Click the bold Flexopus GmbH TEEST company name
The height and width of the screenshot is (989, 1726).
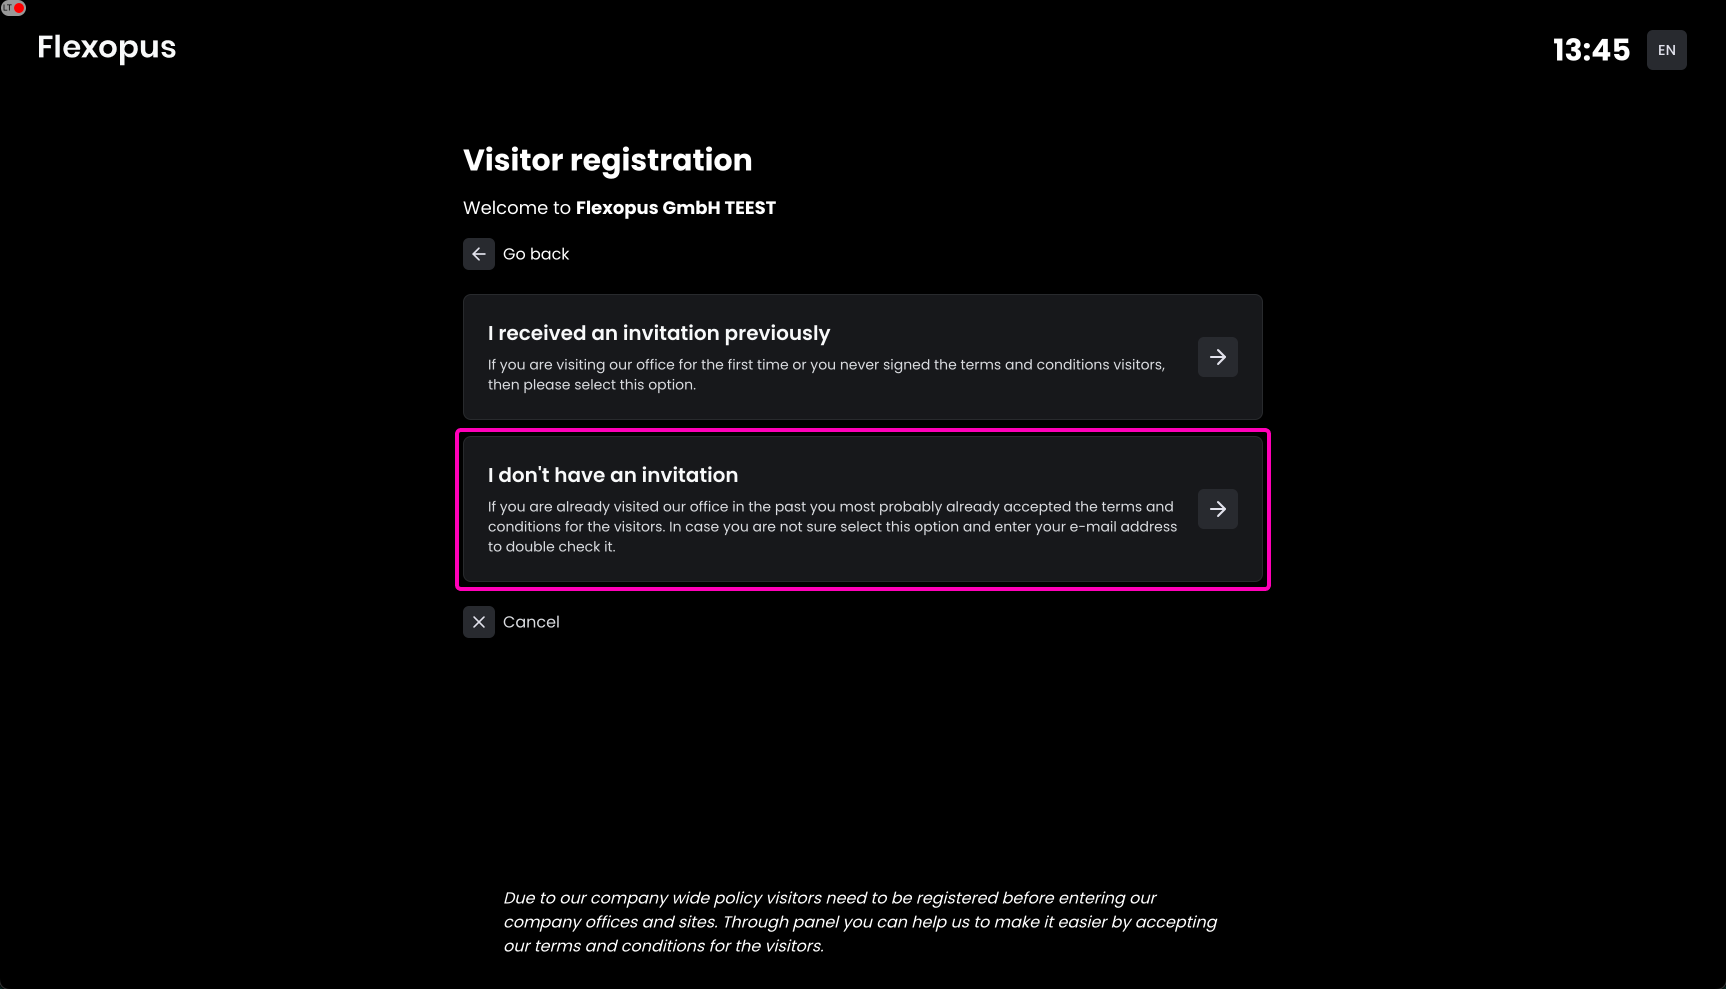[x=676, y=208]
